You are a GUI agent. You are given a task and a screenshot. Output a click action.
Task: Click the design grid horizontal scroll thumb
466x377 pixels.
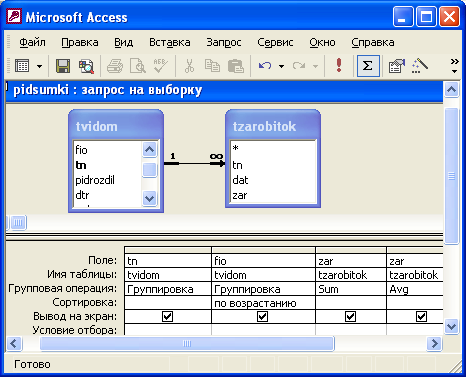[187, 343]
